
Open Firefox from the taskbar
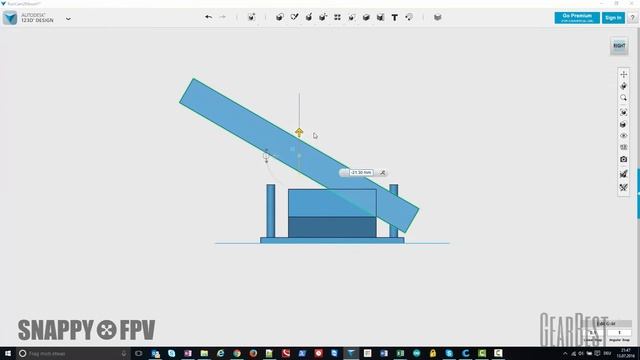tap(253, 353)
